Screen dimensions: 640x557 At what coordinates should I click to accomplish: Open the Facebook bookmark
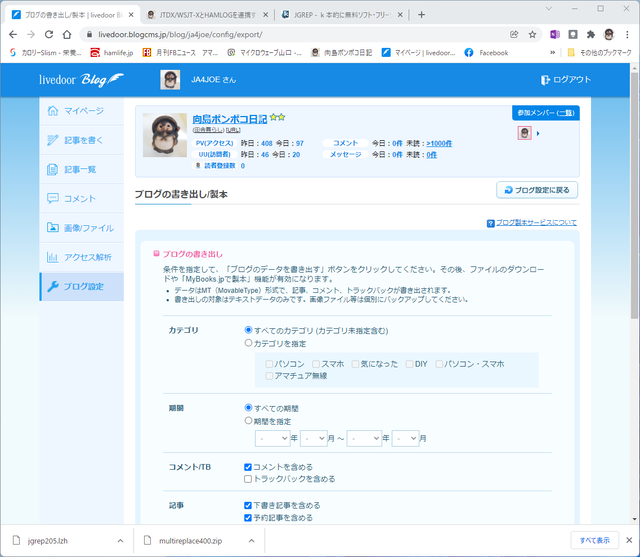click(487, 53)
